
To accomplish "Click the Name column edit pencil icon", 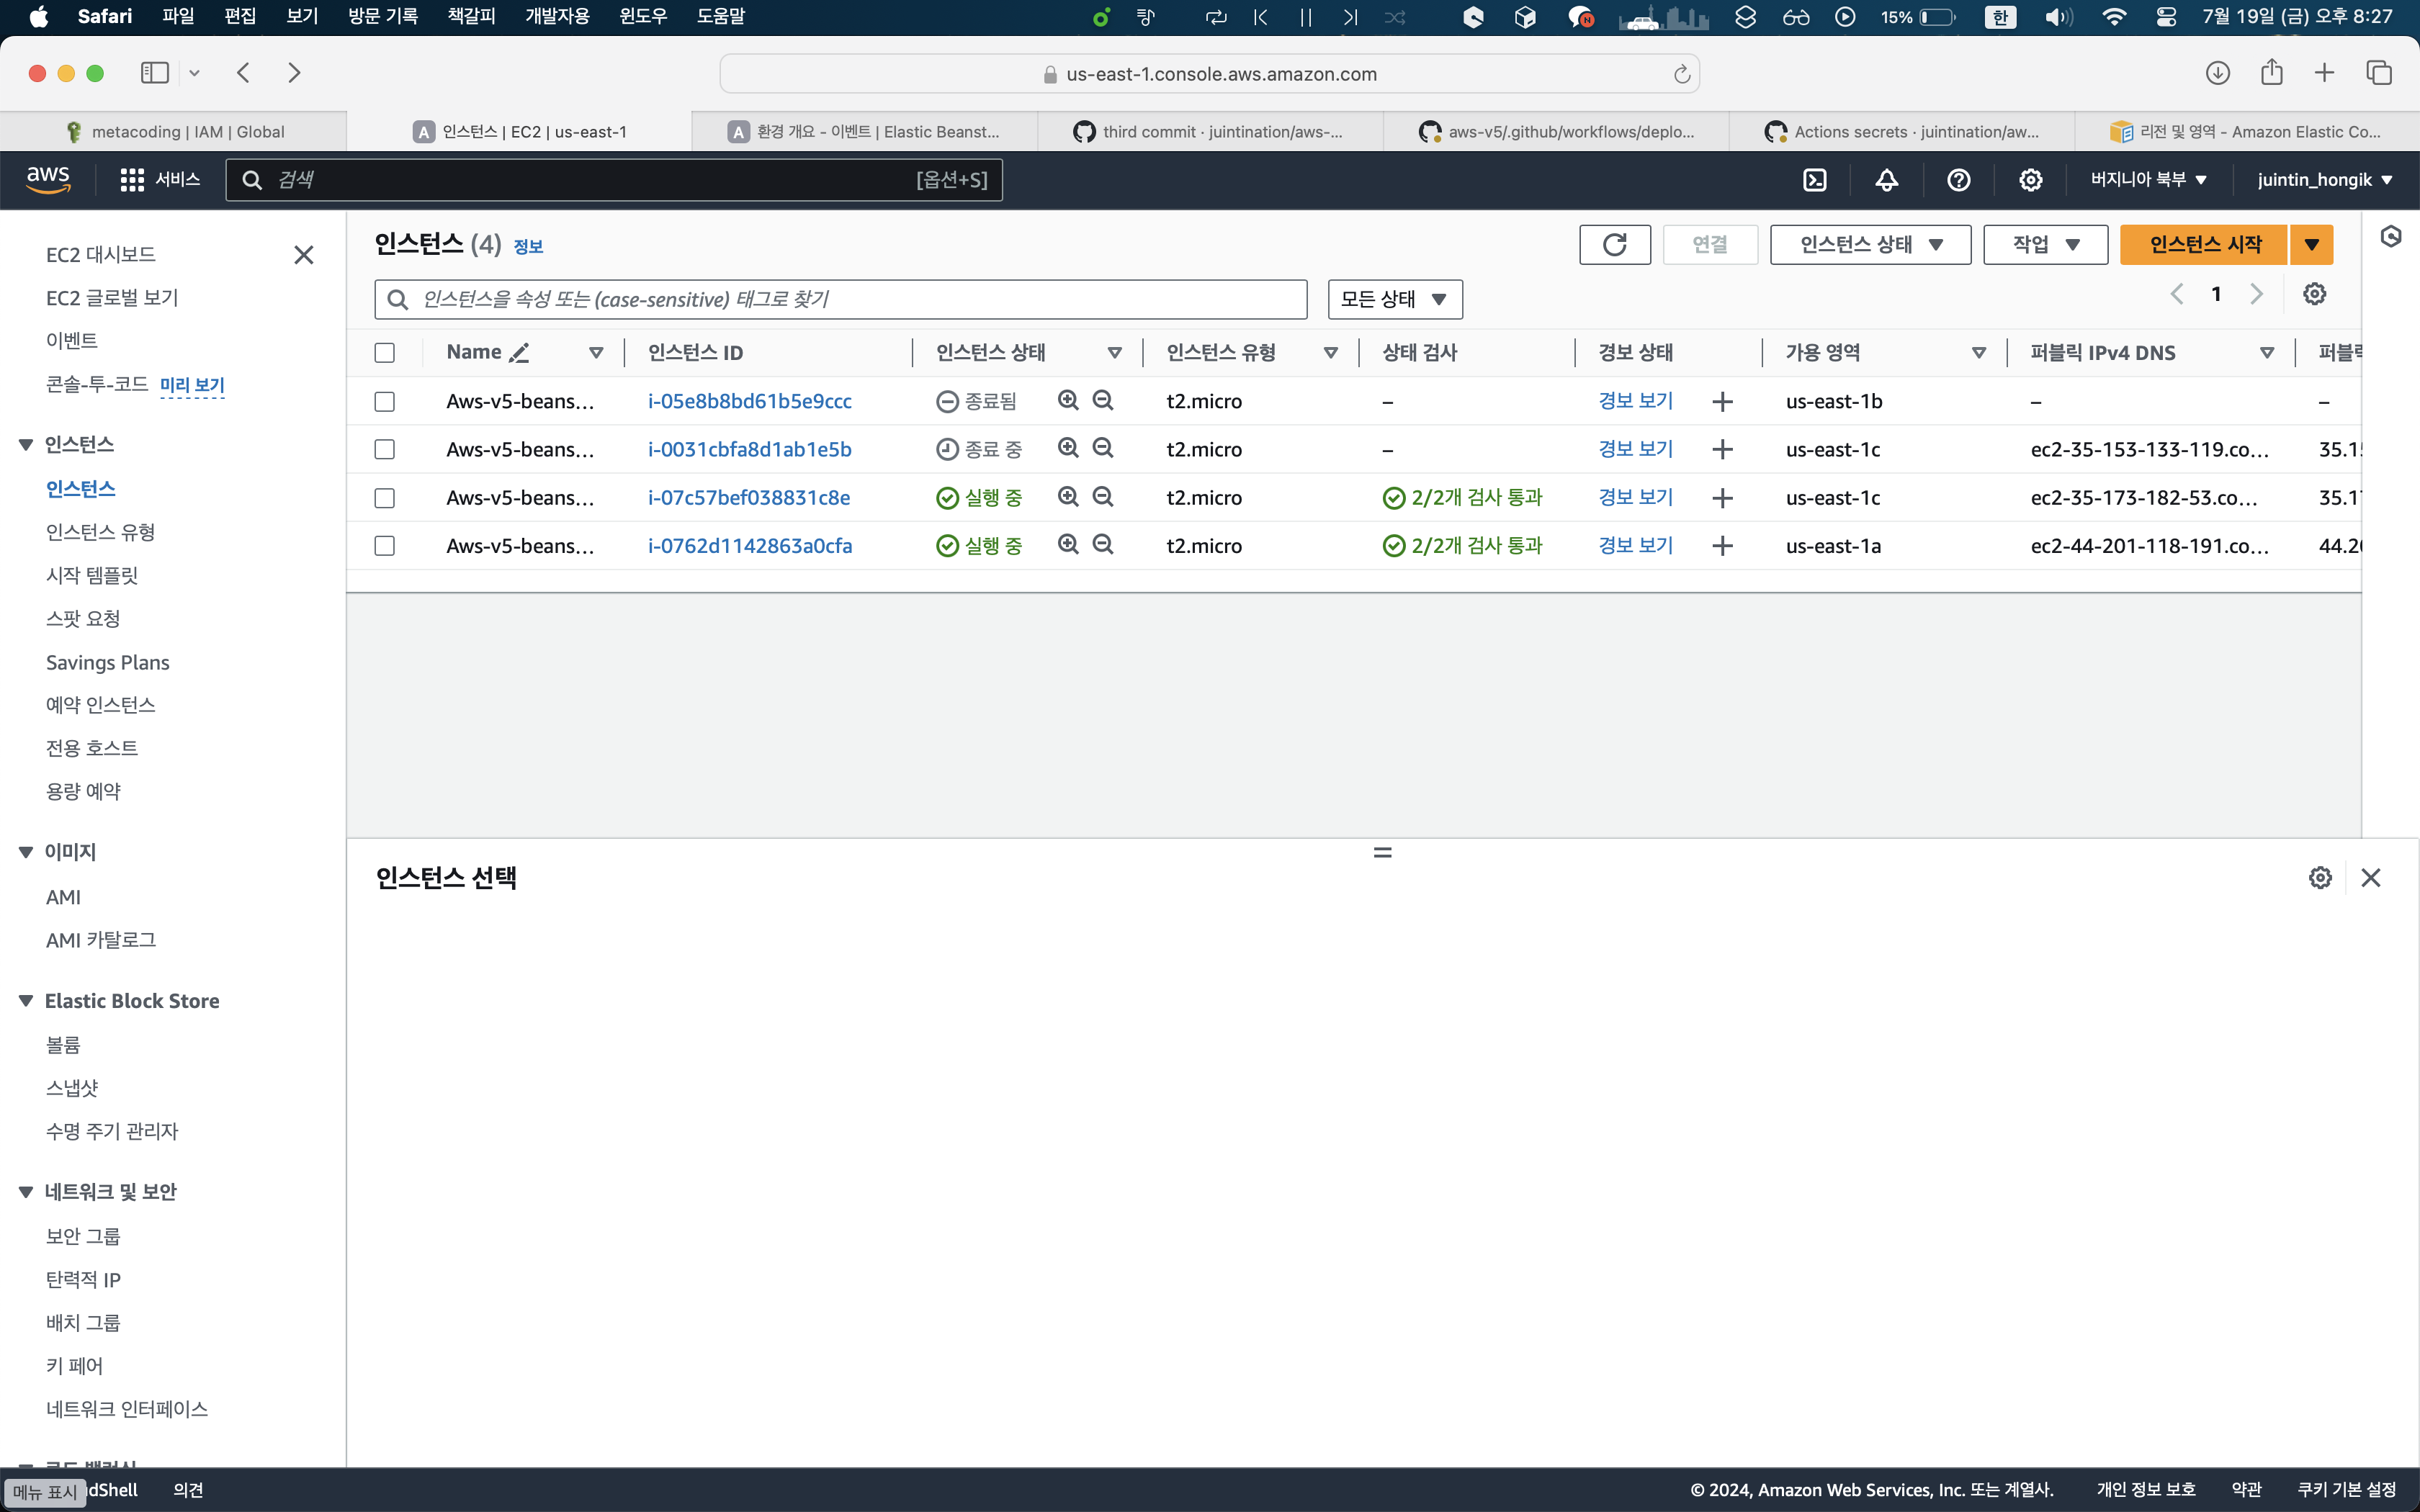I will [519, 353].
